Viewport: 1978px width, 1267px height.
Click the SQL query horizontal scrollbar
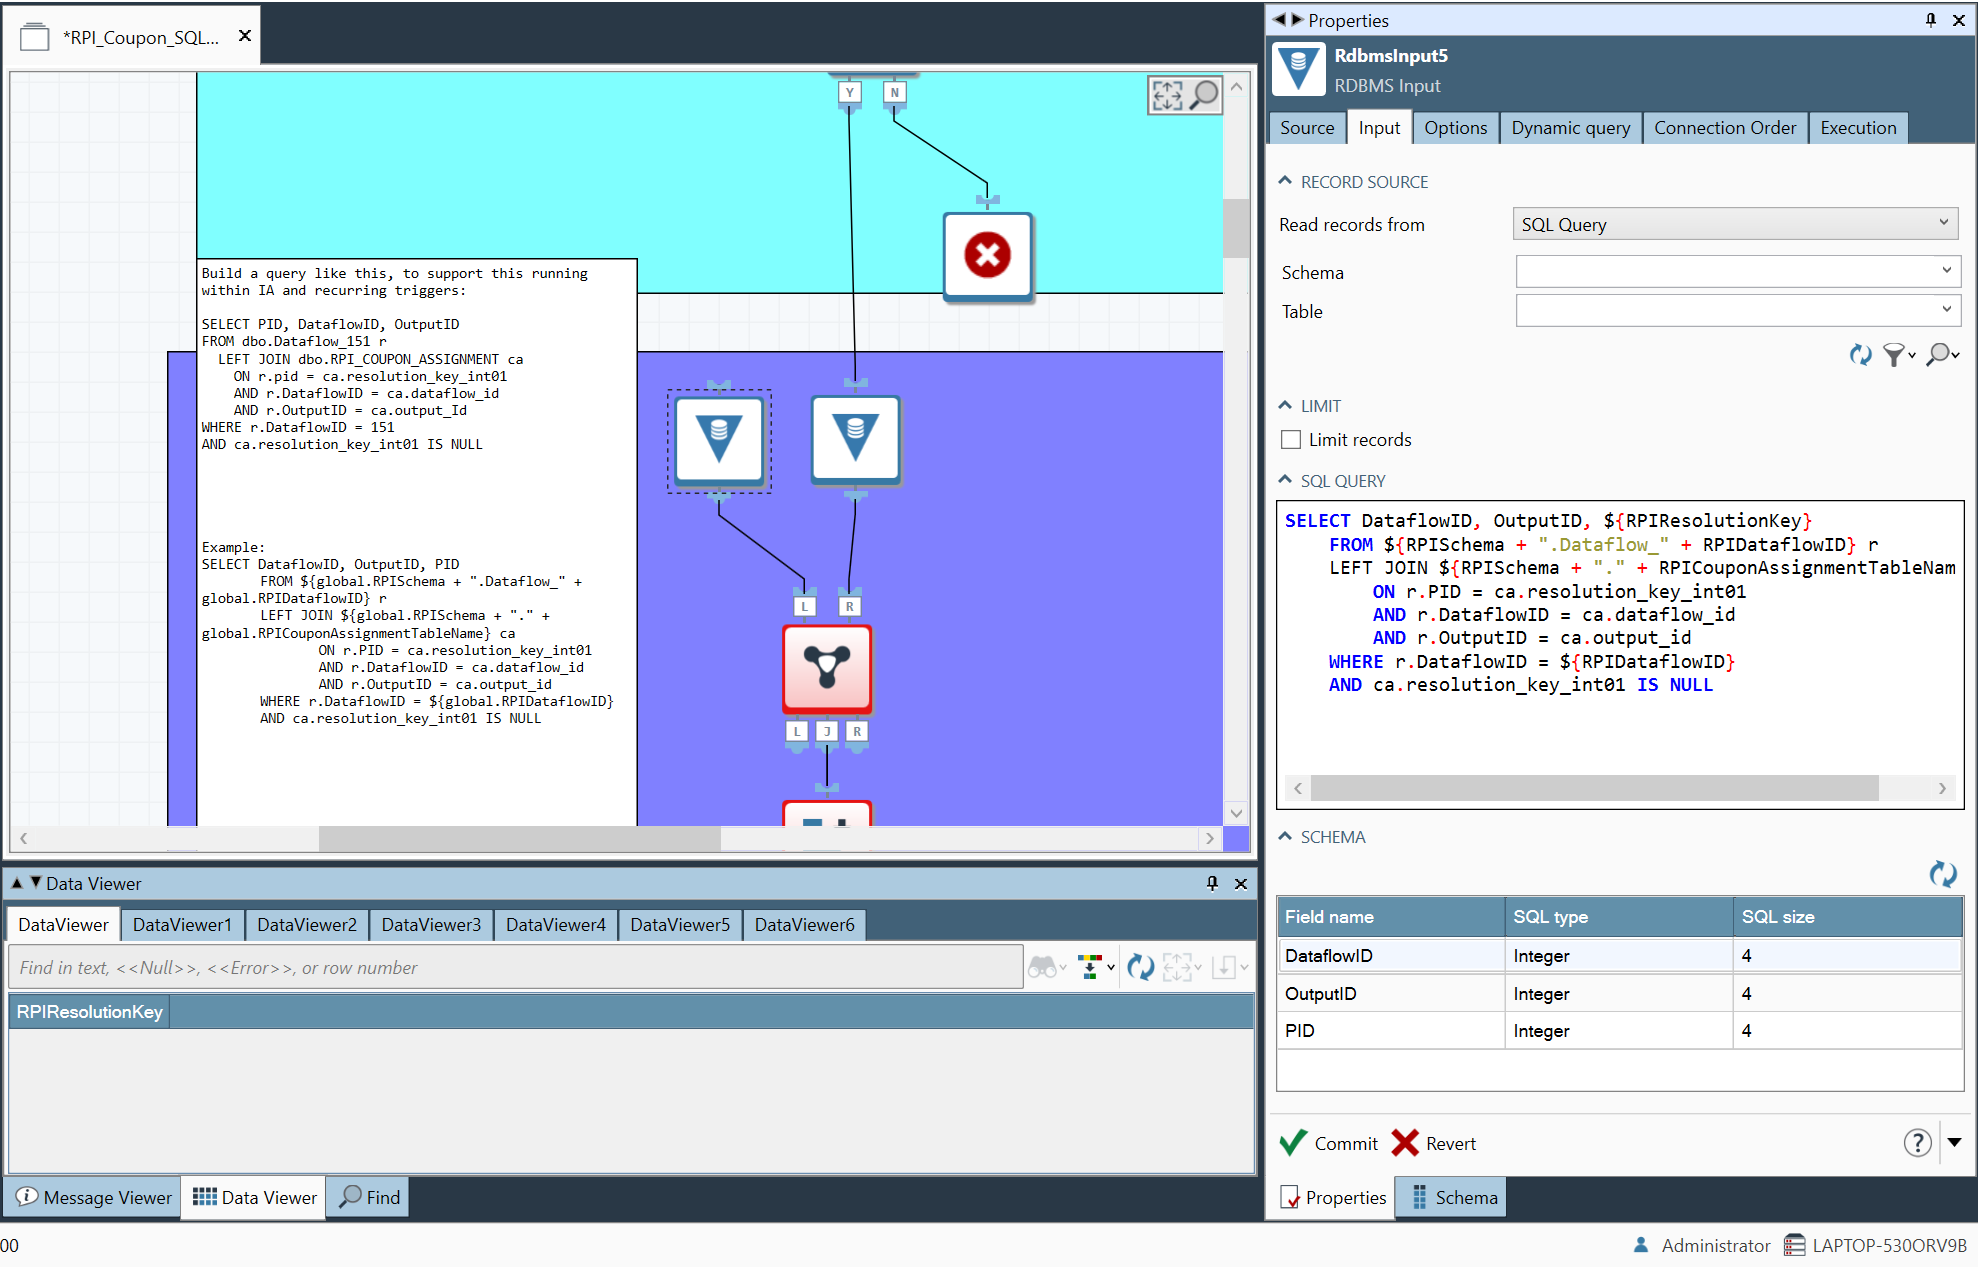click(x=1594, y=788)
